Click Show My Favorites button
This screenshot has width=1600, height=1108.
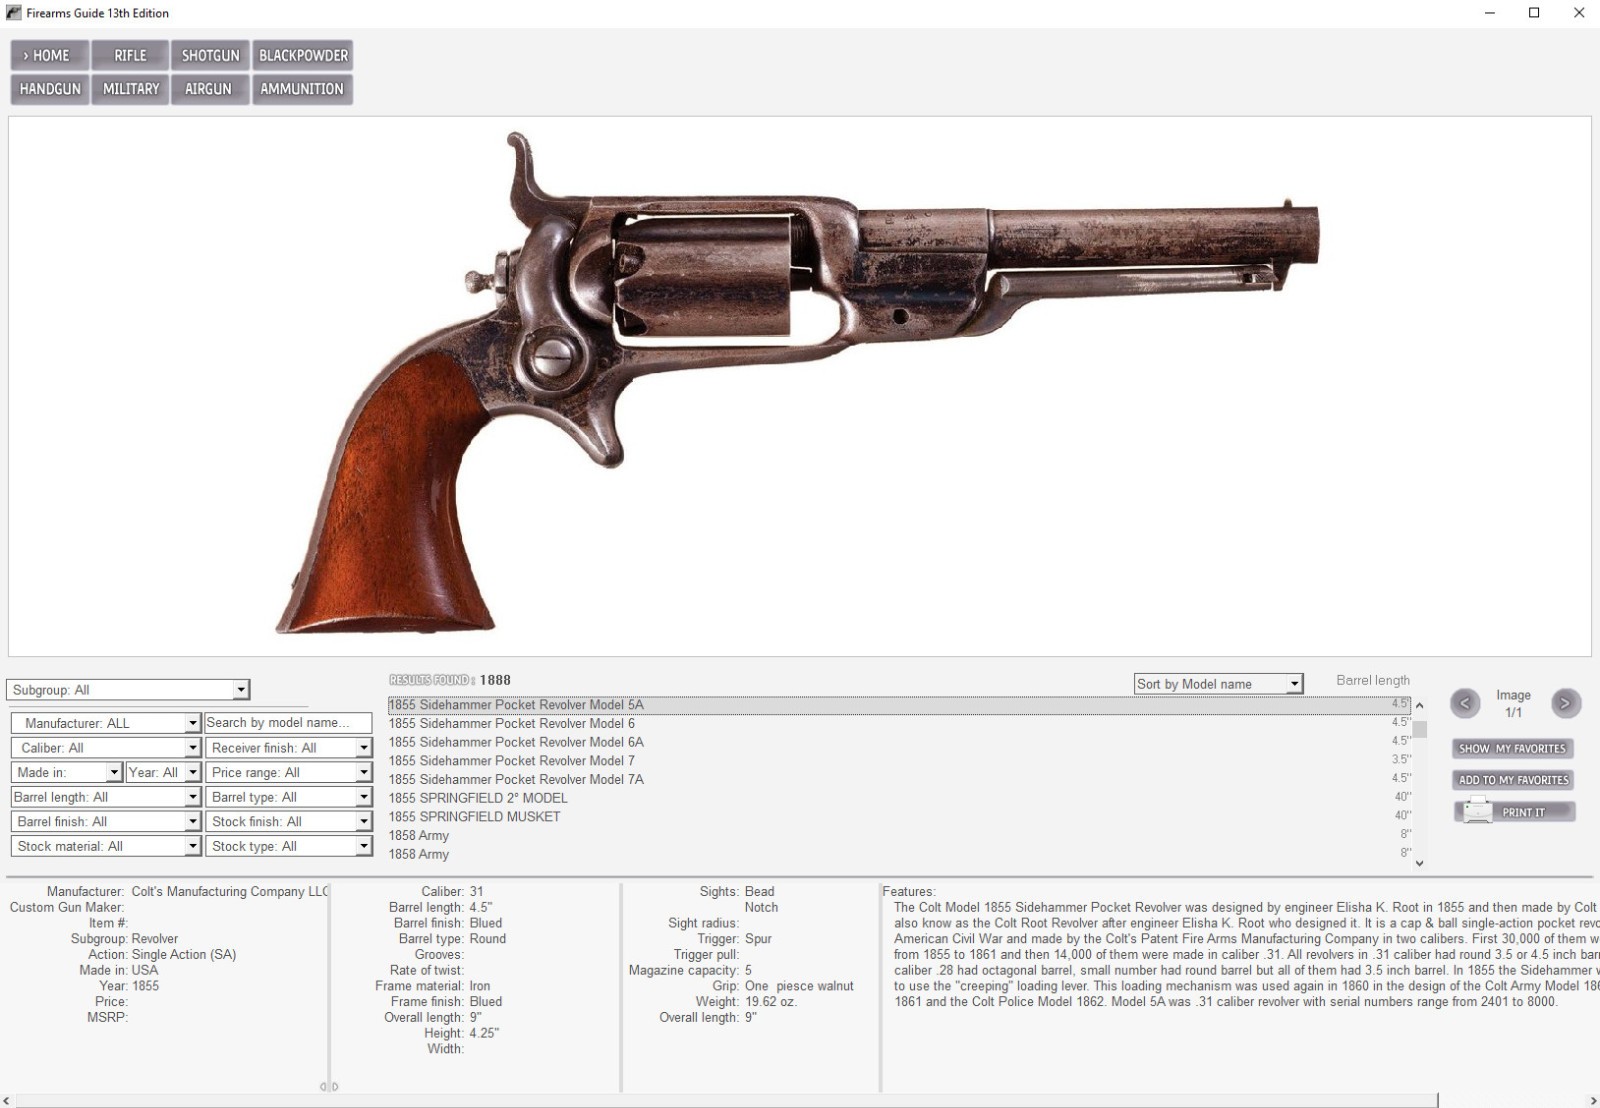pyautogui.click(x=1512, y=749)
